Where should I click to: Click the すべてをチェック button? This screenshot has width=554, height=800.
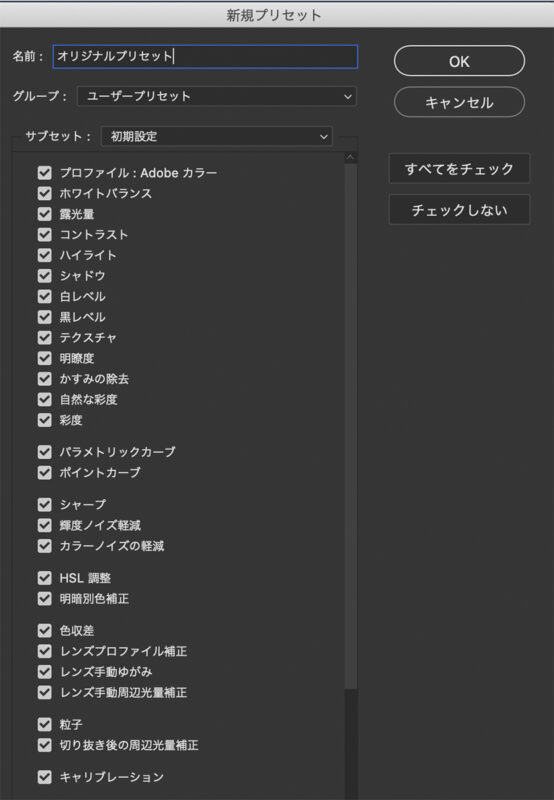(459, 168)
